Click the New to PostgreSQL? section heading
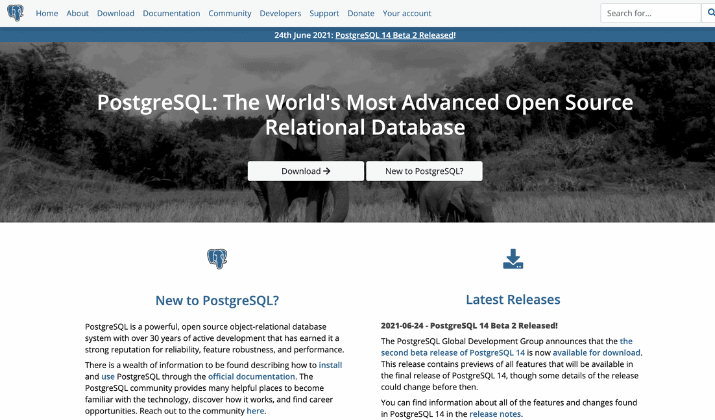Viewport: 715px width, 420px height. pyautogui.click(x=217, y=301)
